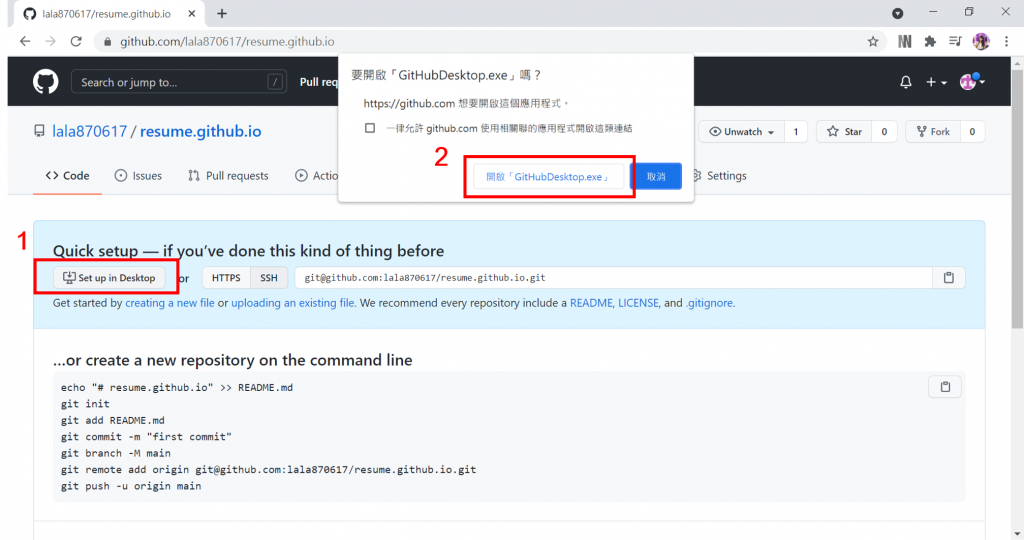Click the star count 0
Image resolution: width=1024 pixels, height=540 pixels.
point(884,131)
